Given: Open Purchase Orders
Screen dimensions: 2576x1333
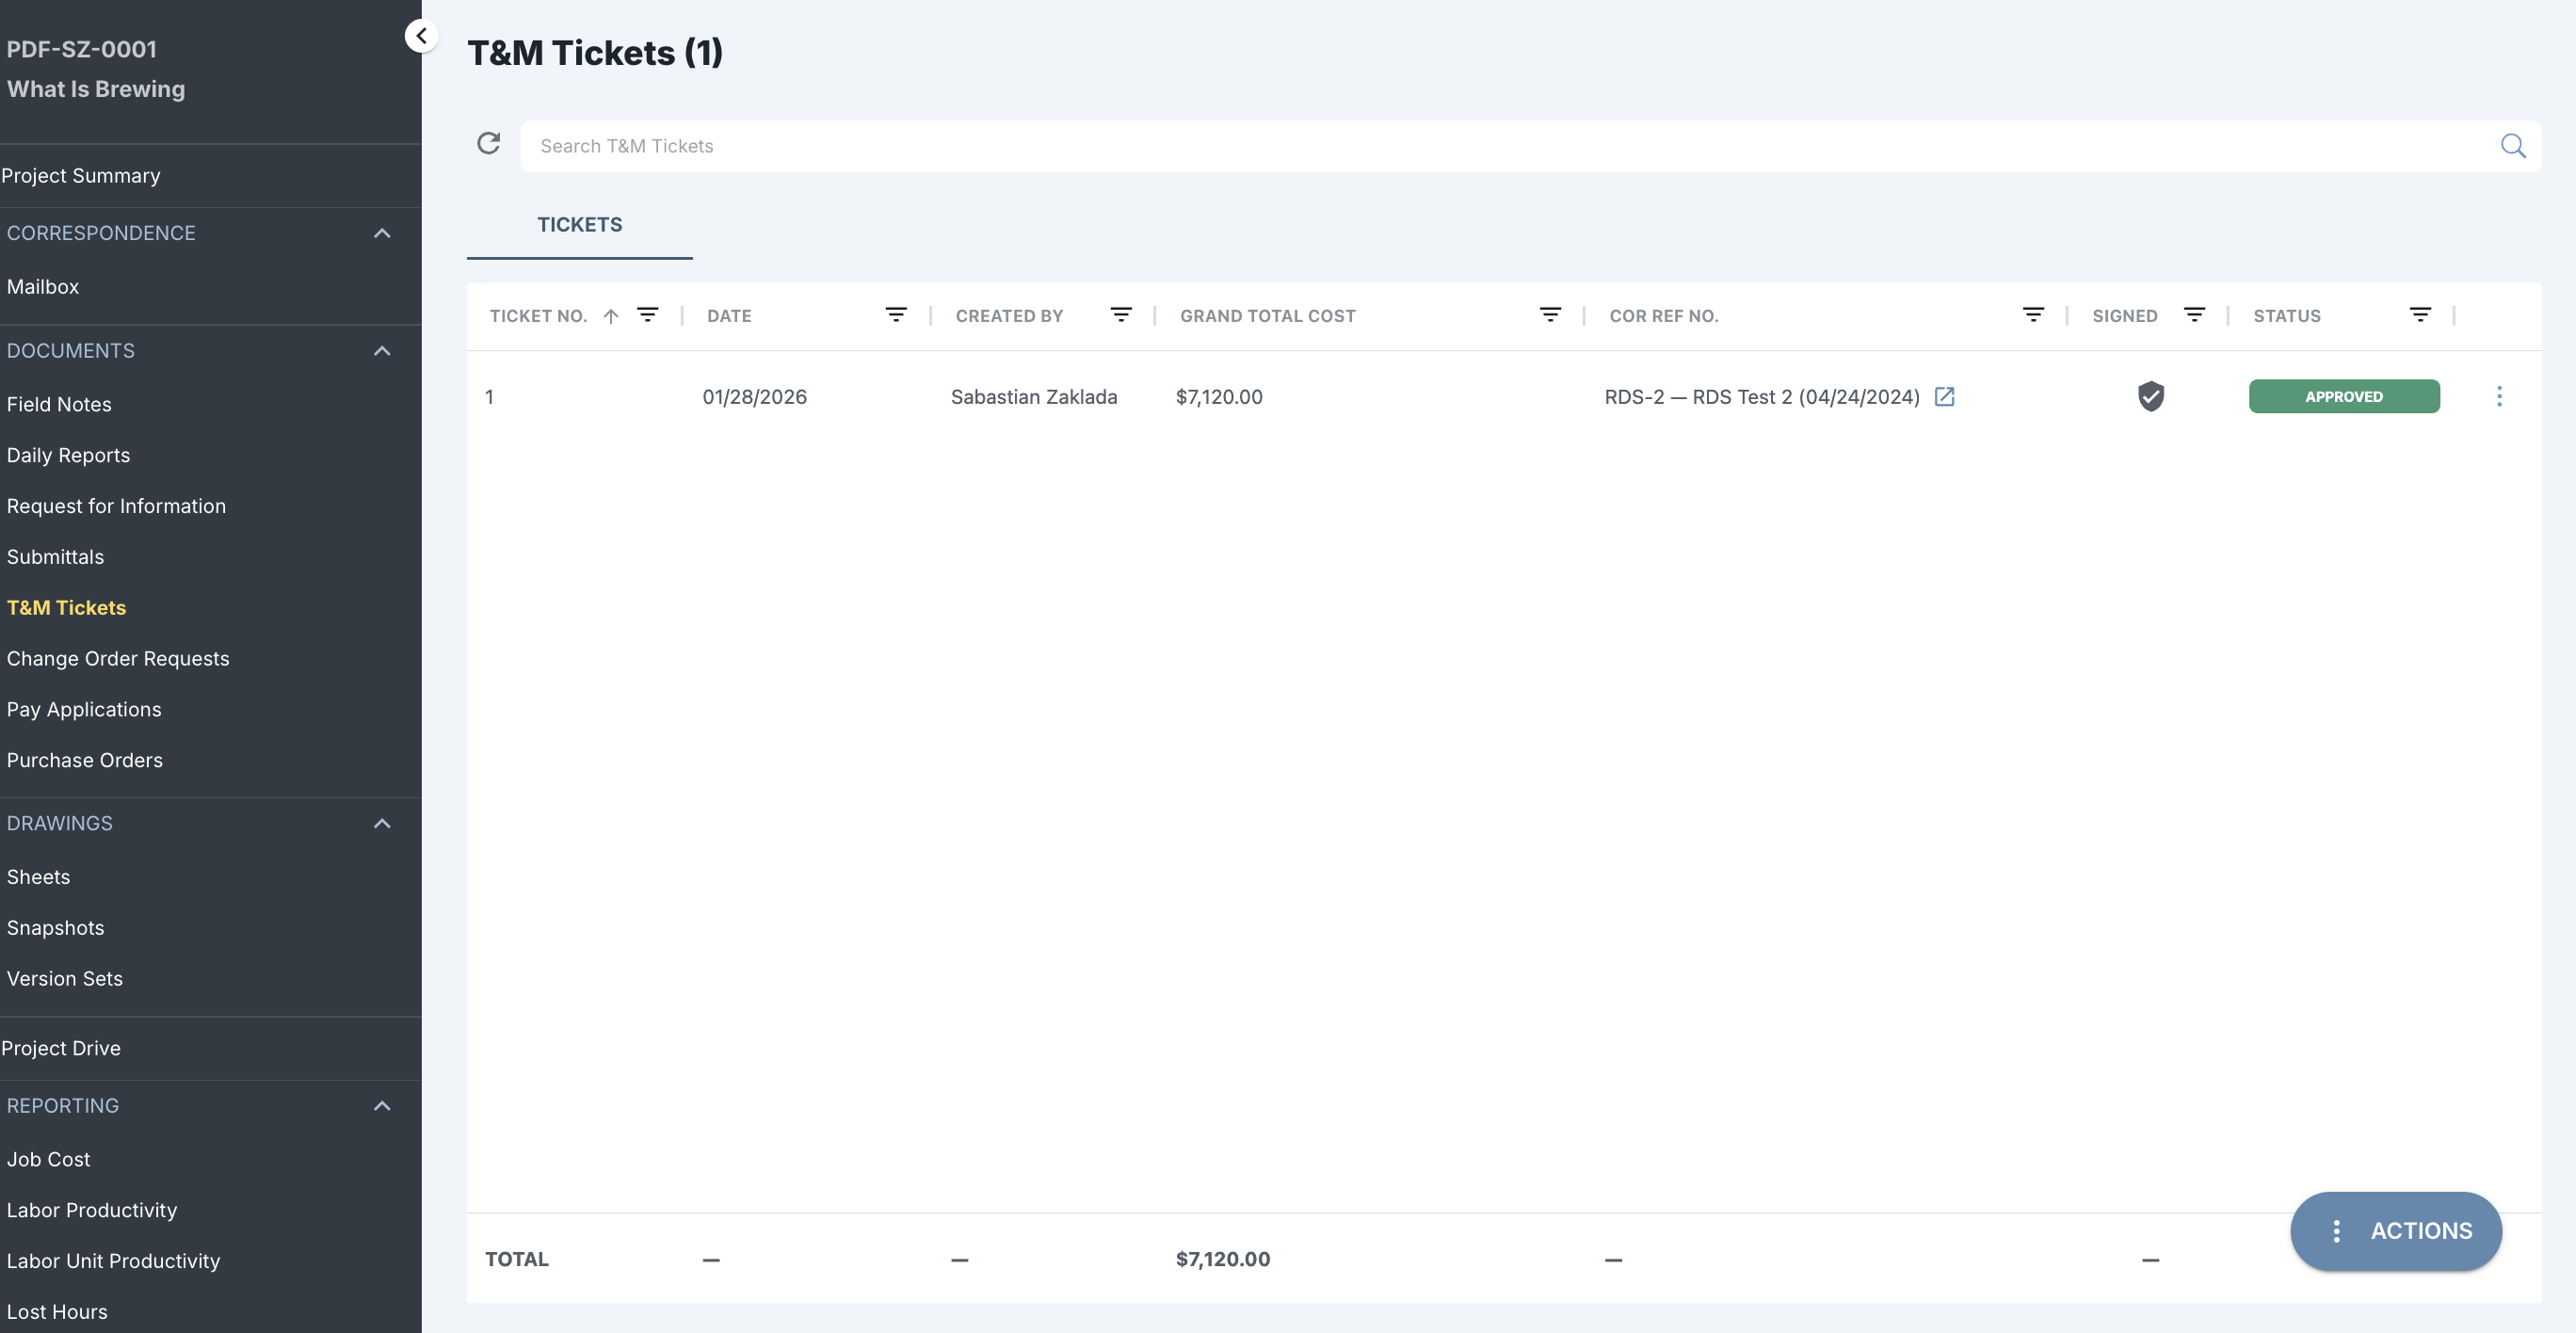Looking at the screenshot, I should click(85, 761).
